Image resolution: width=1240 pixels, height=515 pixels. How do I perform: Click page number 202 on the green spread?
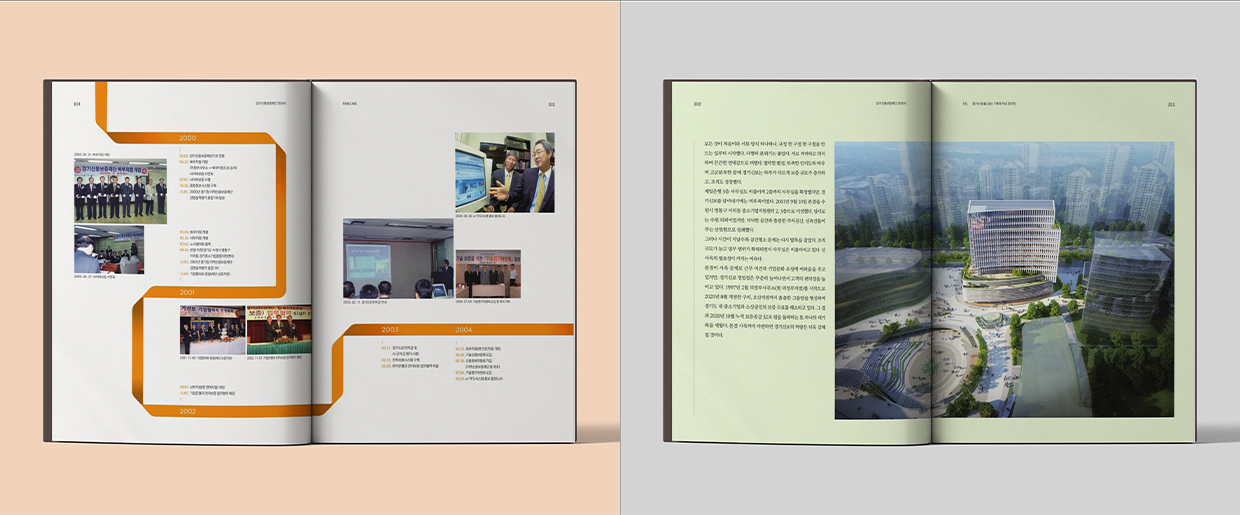[697, 102]
